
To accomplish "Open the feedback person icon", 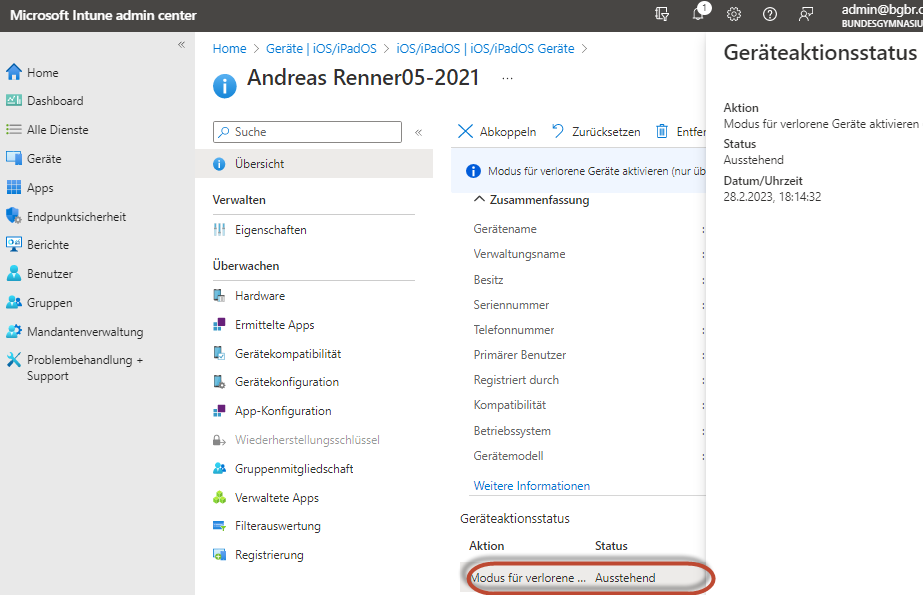I will [x=806, y=14].
